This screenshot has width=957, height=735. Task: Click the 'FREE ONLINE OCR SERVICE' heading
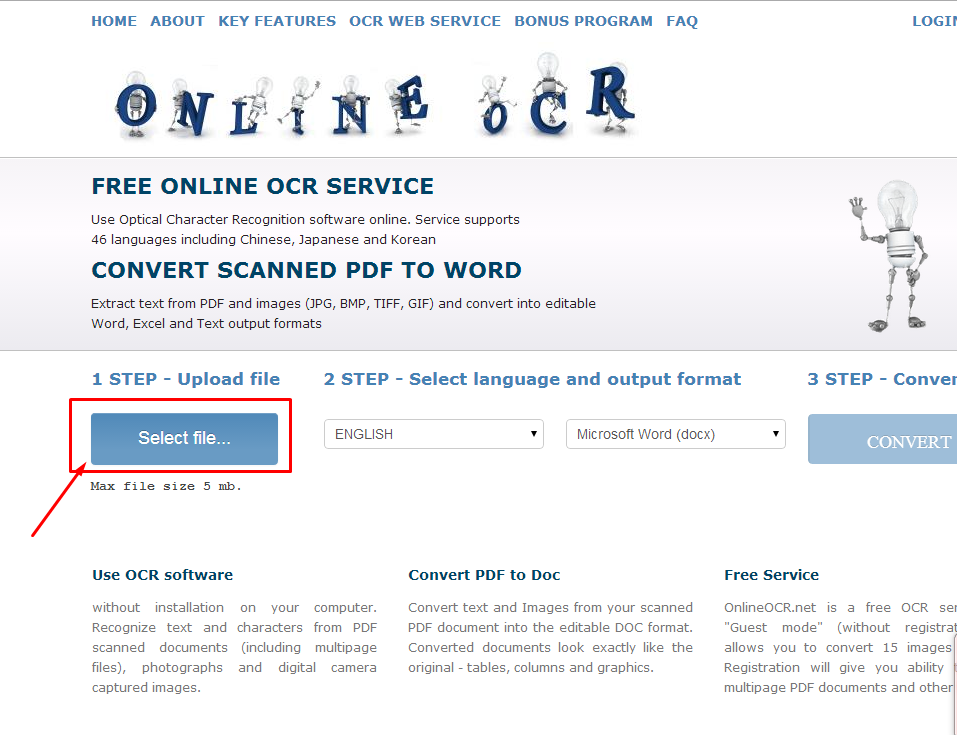click(x=262, y=186)
